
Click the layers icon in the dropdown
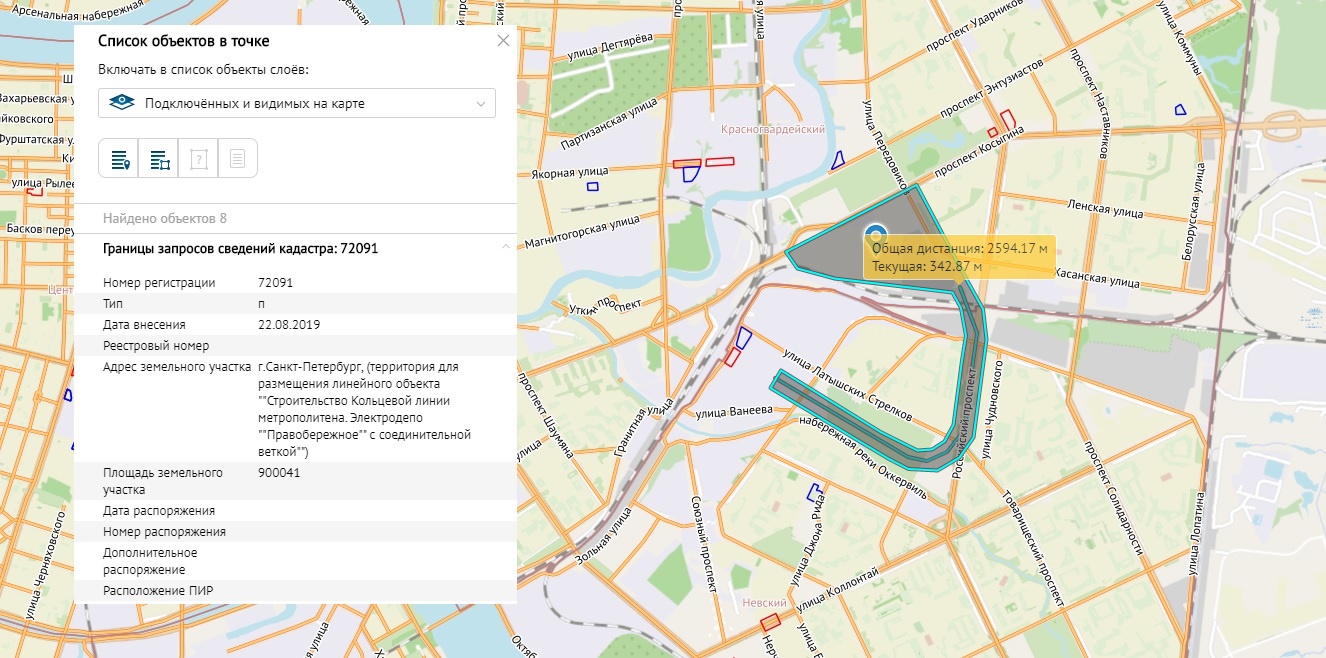pyautogui.click(x=121, y=103)
